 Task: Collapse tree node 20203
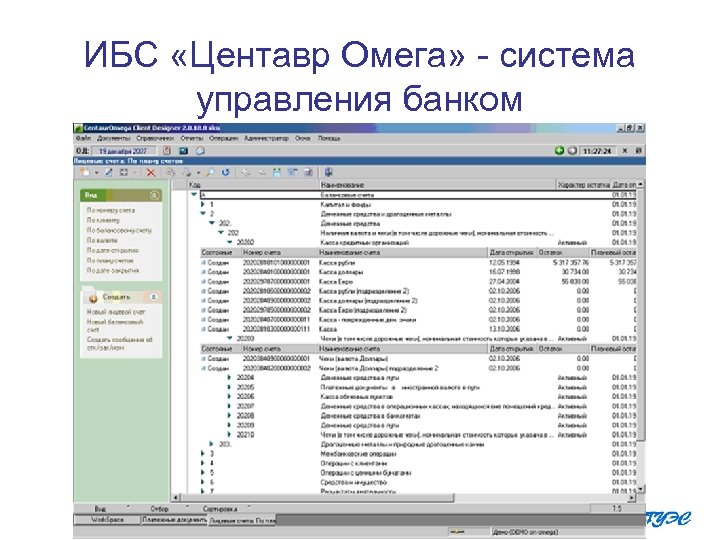click(x=230, y=338)
